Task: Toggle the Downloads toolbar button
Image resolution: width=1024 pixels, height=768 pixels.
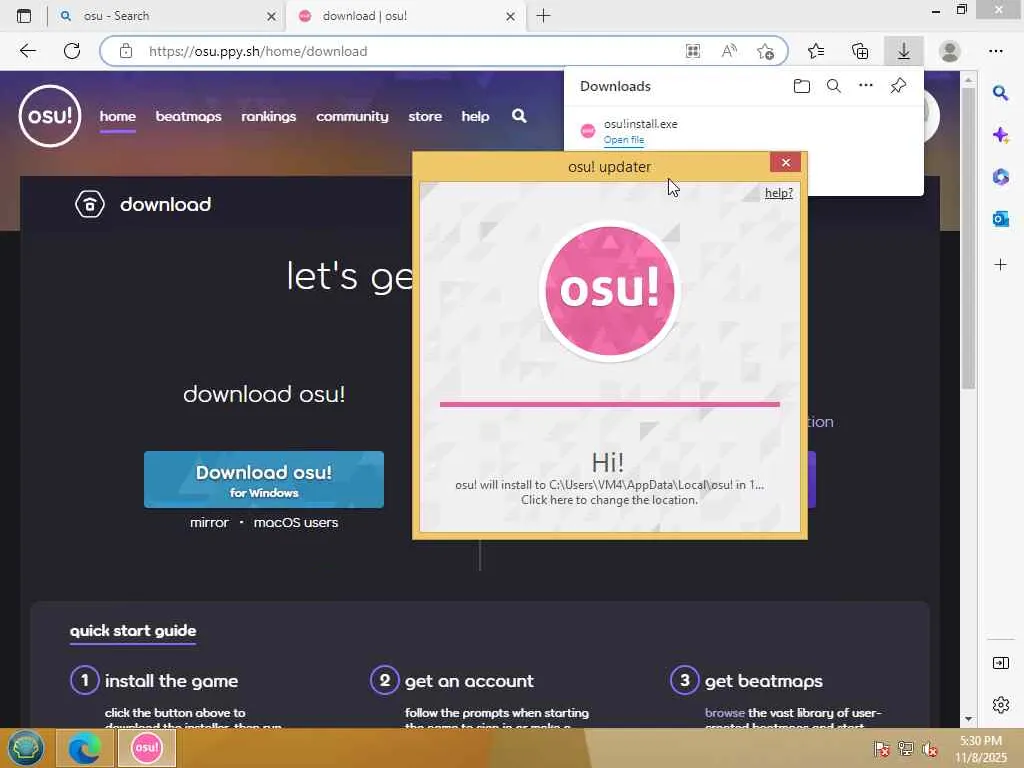Action: click(x=904, y=51)
